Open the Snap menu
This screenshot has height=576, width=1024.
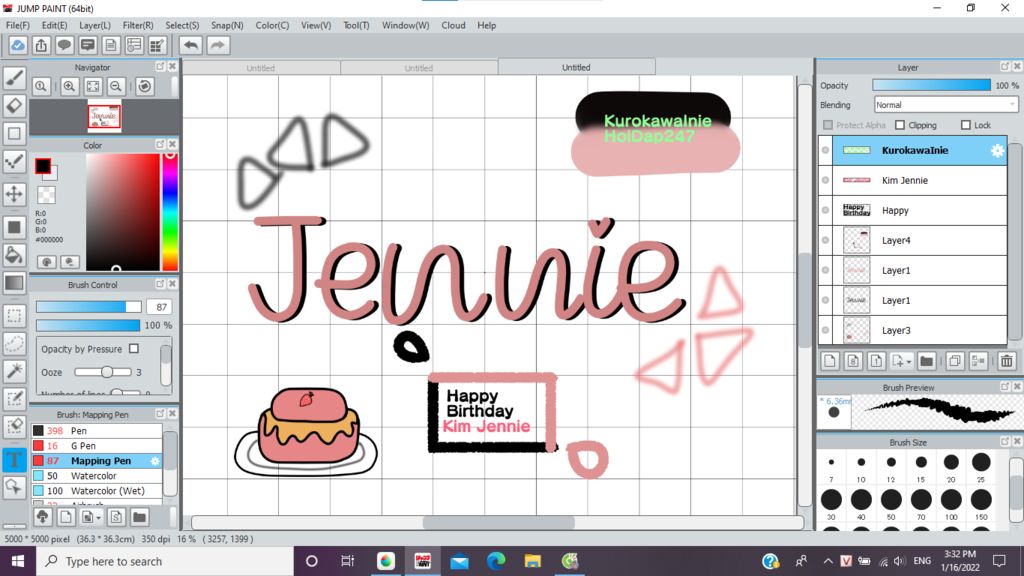coord(227,25)
